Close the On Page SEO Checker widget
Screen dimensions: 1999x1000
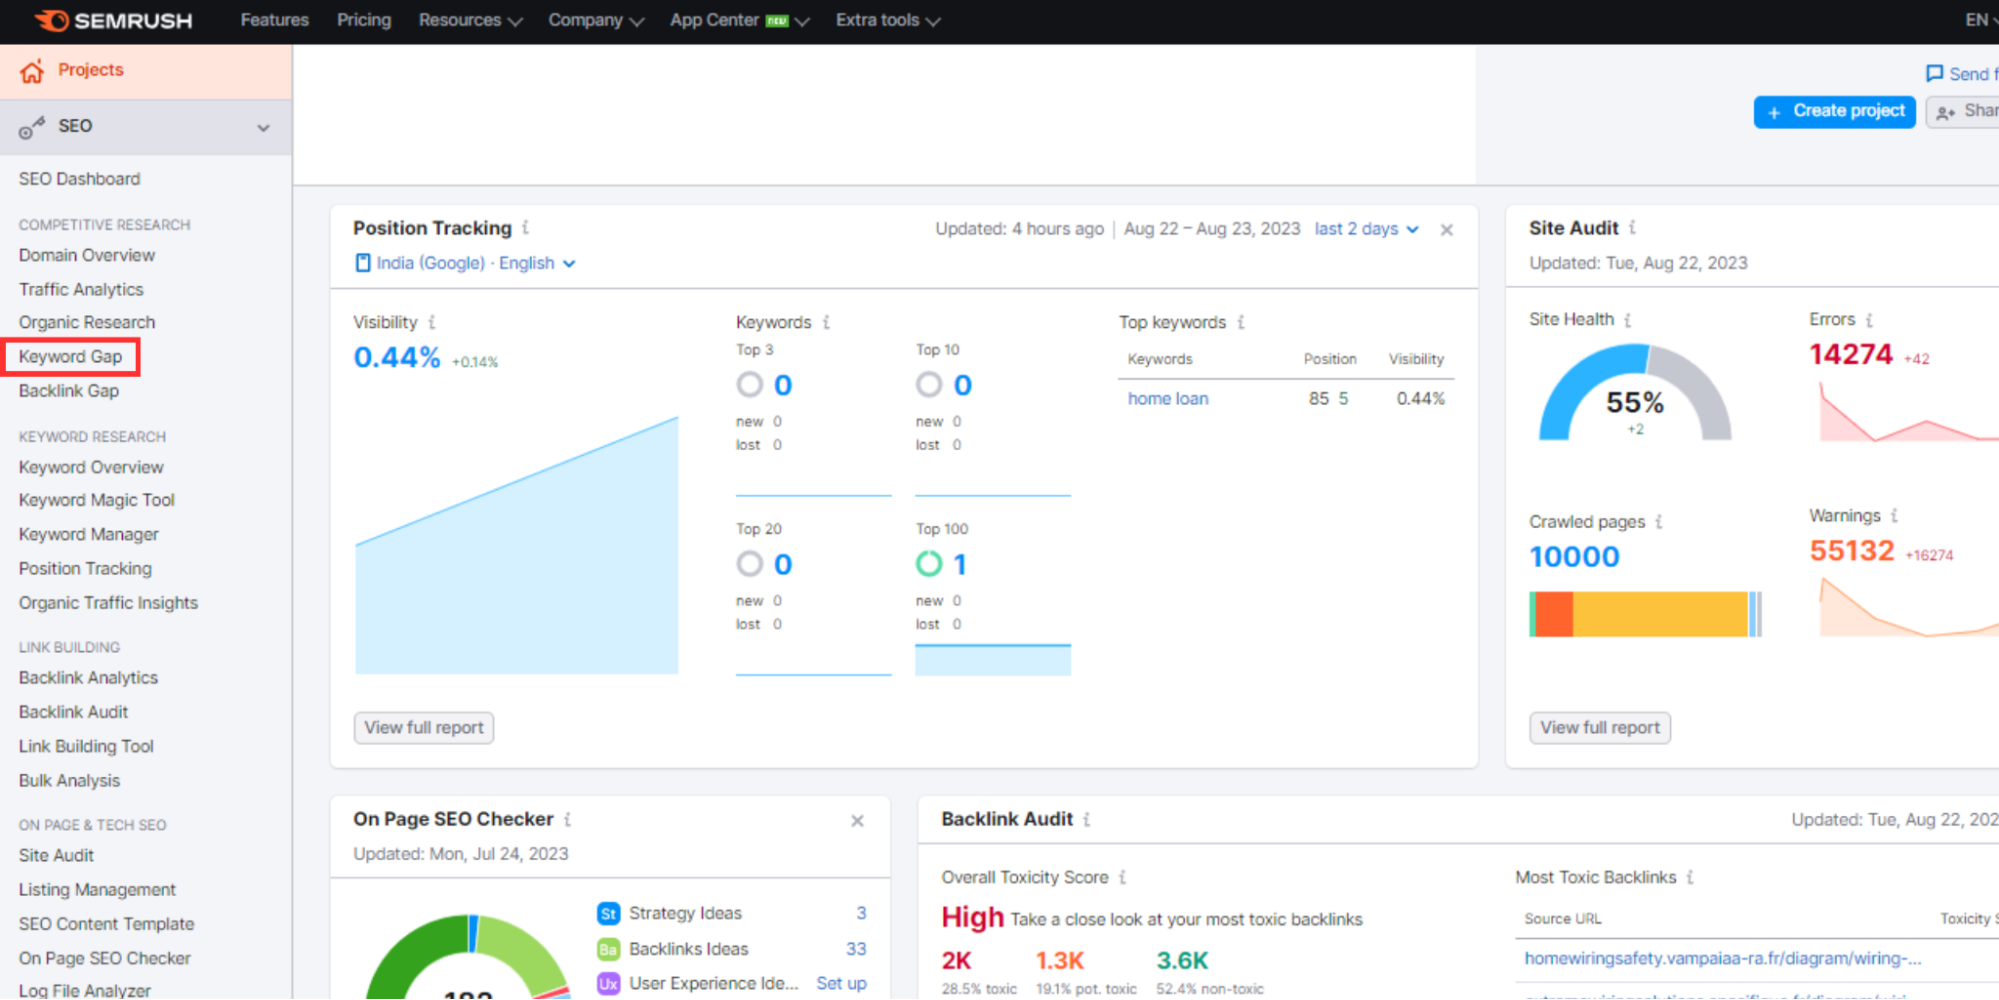857,820
